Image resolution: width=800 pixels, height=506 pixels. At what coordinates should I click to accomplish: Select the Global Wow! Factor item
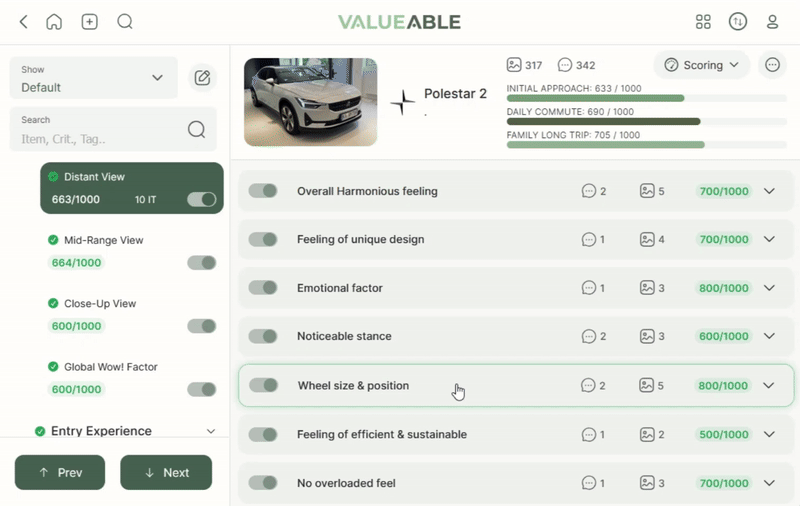[x=132, y=378]
